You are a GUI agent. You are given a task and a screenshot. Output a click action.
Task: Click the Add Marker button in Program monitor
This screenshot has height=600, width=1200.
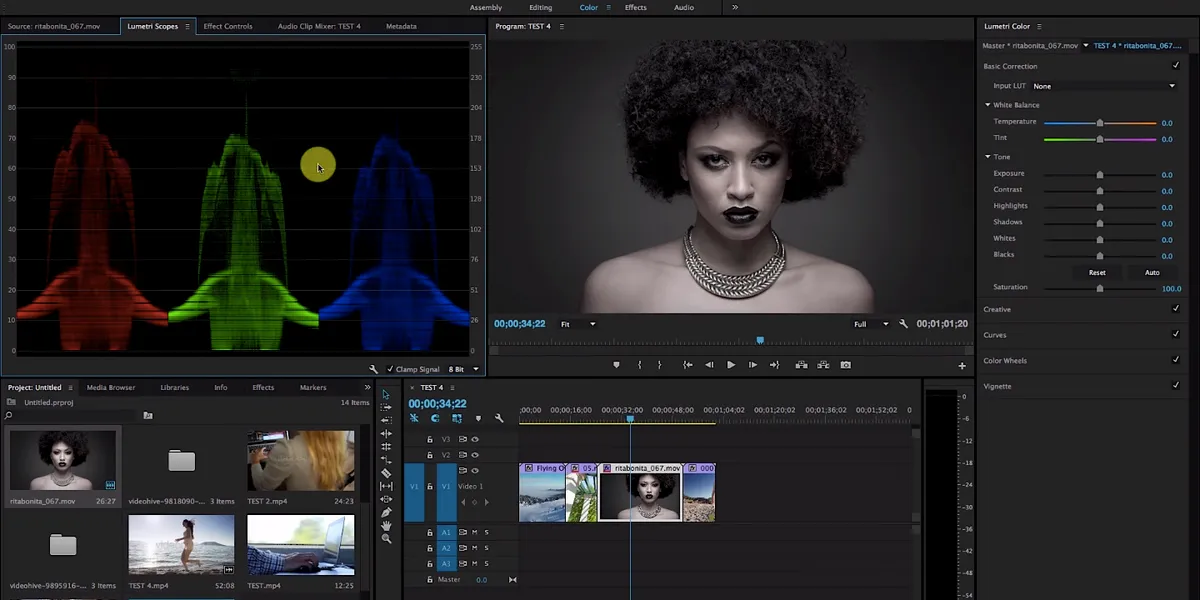coord(616,365)
